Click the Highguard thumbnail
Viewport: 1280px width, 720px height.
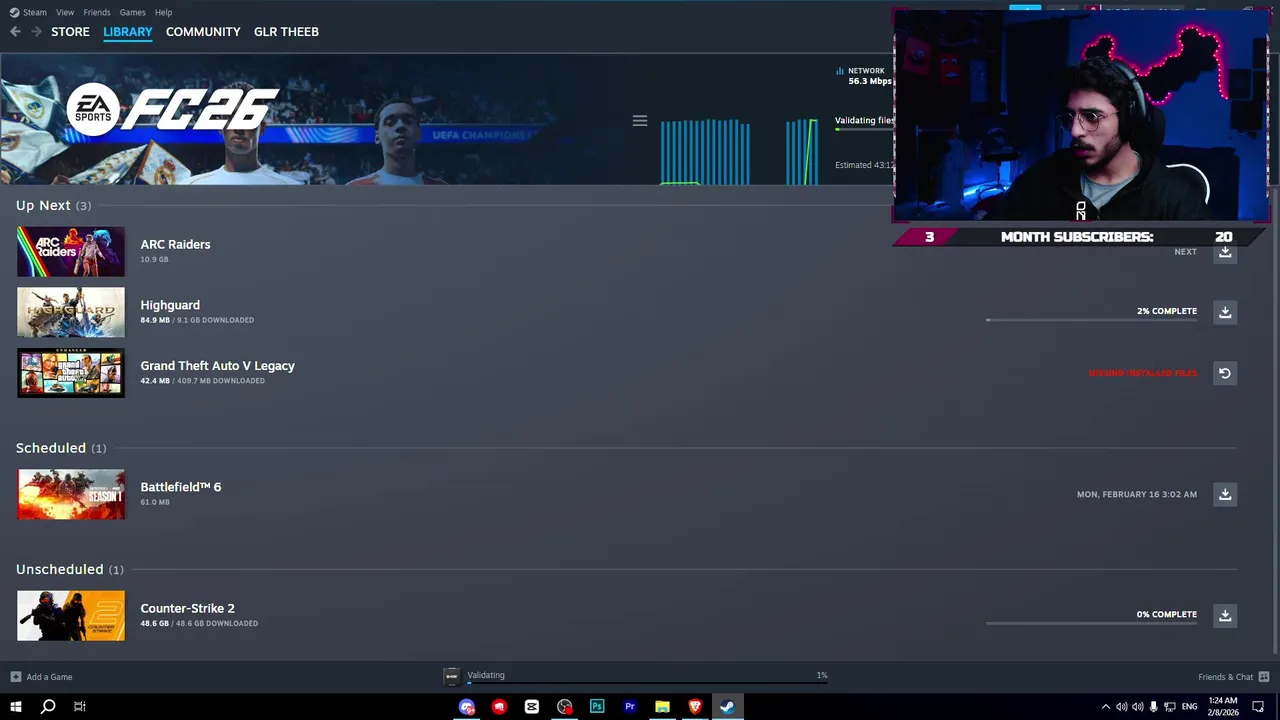[71, 312]
